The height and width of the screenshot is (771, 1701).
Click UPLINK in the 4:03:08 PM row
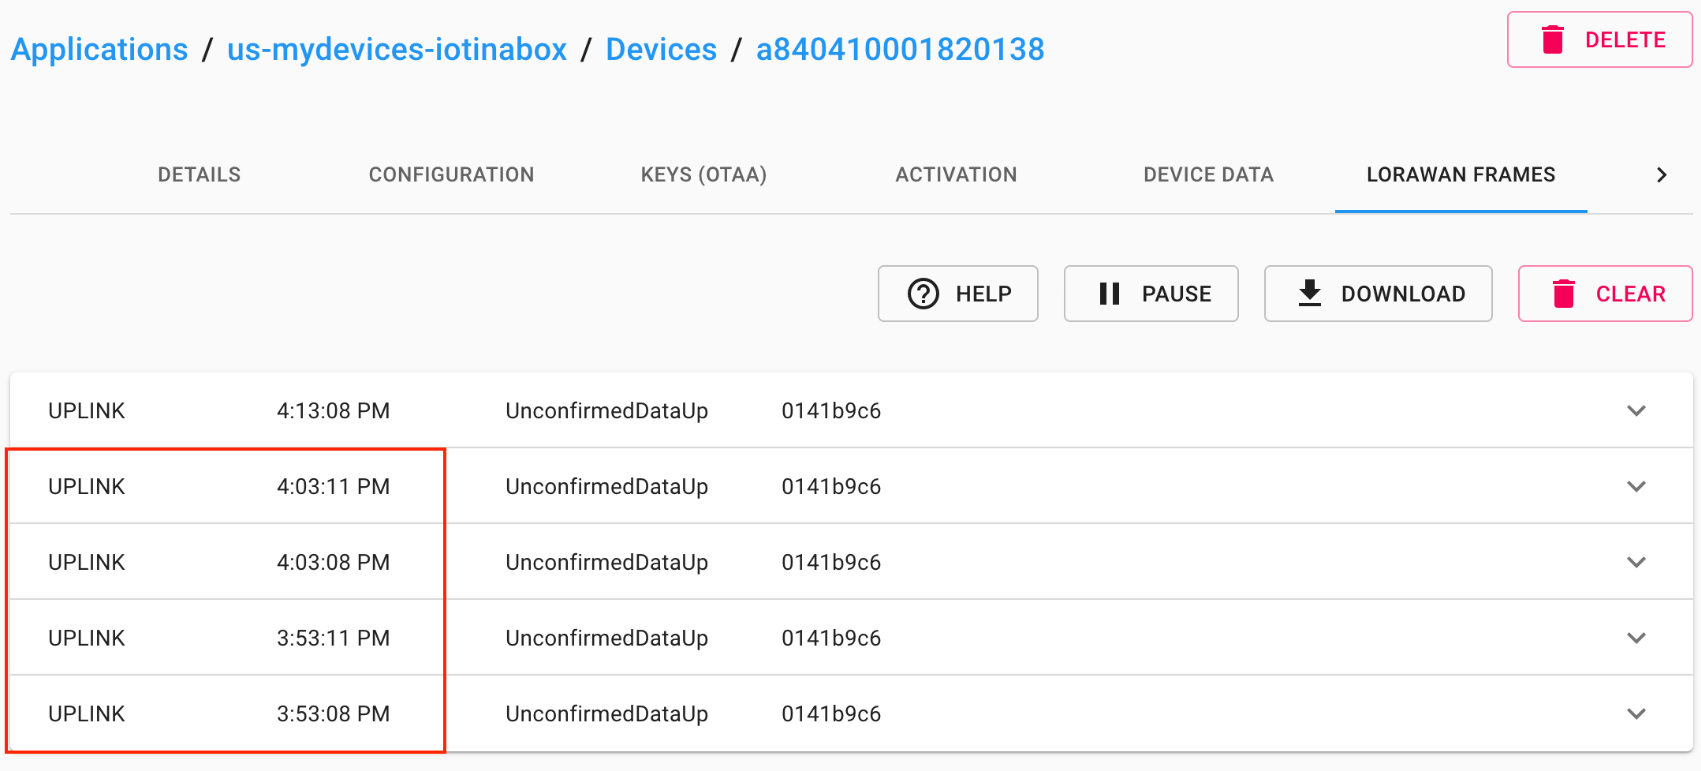87,562
